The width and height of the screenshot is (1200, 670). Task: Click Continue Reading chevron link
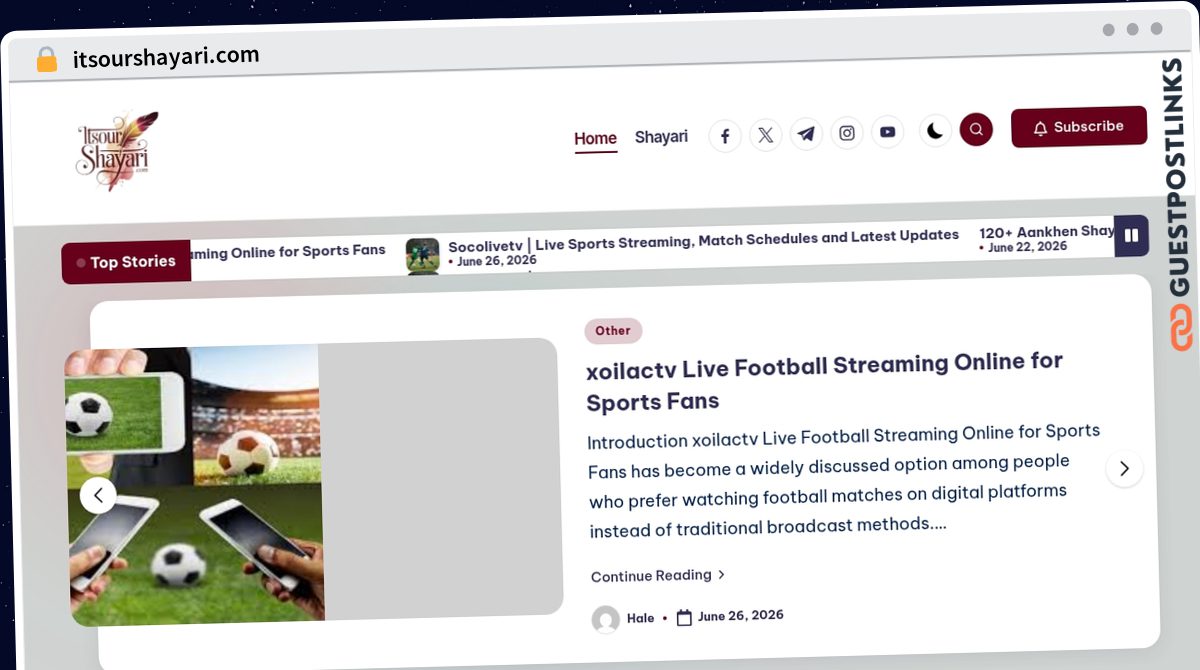[x=658, y=576]
